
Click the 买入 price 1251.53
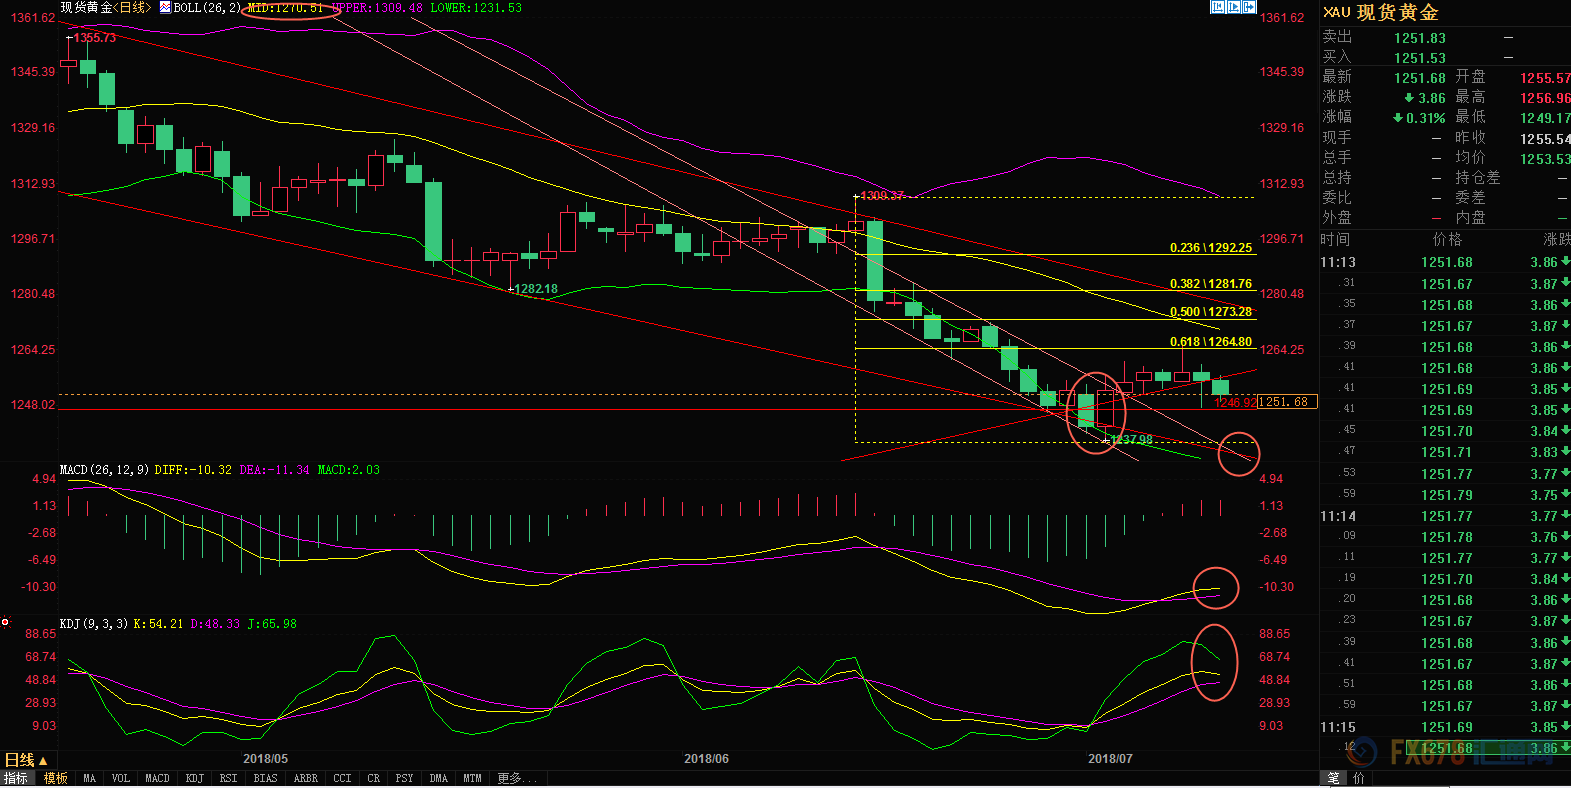point(1420,58)
